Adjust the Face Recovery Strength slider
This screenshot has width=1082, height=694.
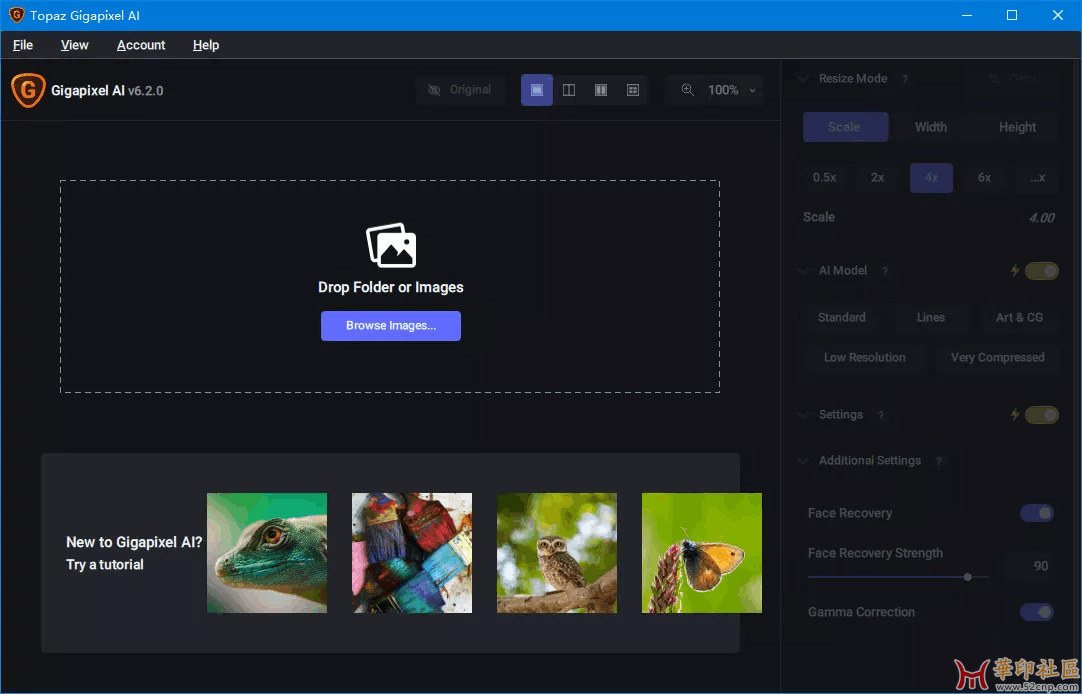(x=967, y=577)
